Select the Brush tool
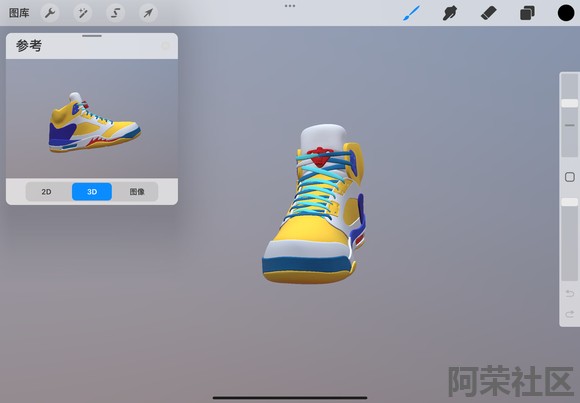Viewport: 580px width, 403px height. point(411,13)
